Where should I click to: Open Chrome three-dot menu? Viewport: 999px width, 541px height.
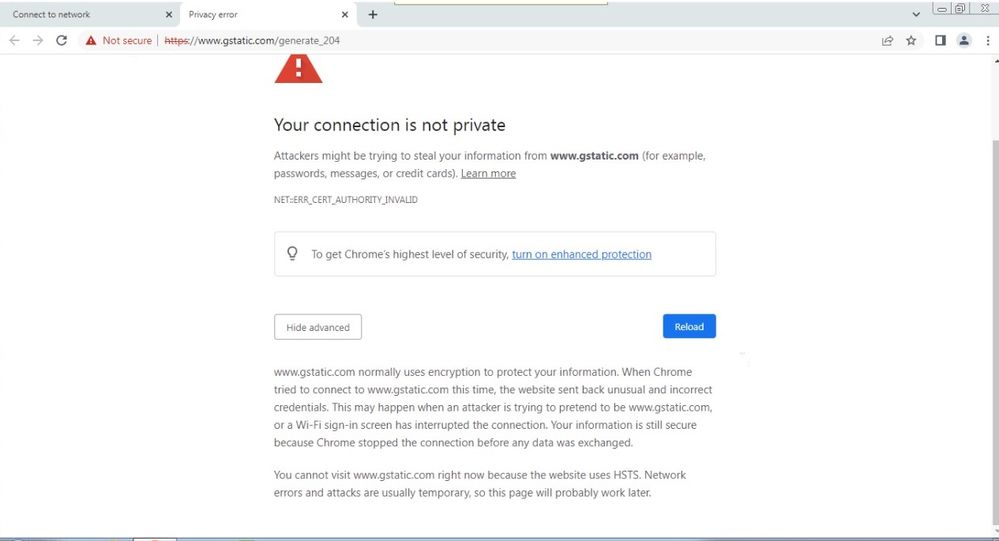click(x=987, y=41)
